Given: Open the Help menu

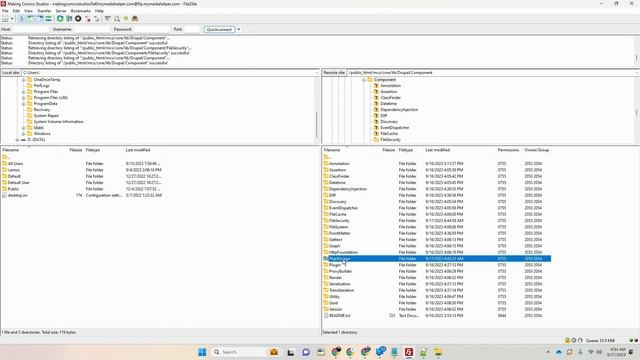Looking at the screenshot, I should click(x=99, y=11).
